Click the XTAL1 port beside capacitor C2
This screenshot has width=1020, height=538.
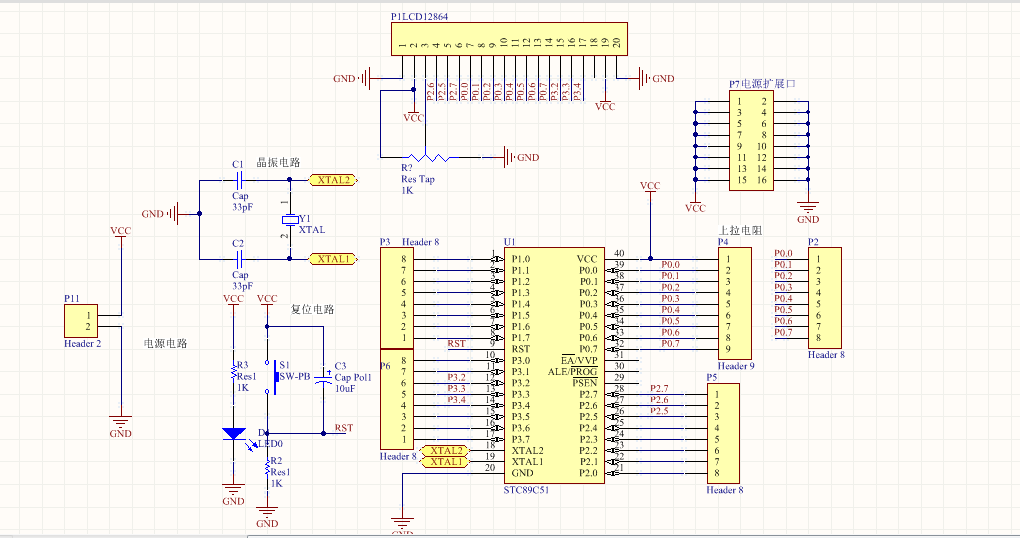pos(333,259)
